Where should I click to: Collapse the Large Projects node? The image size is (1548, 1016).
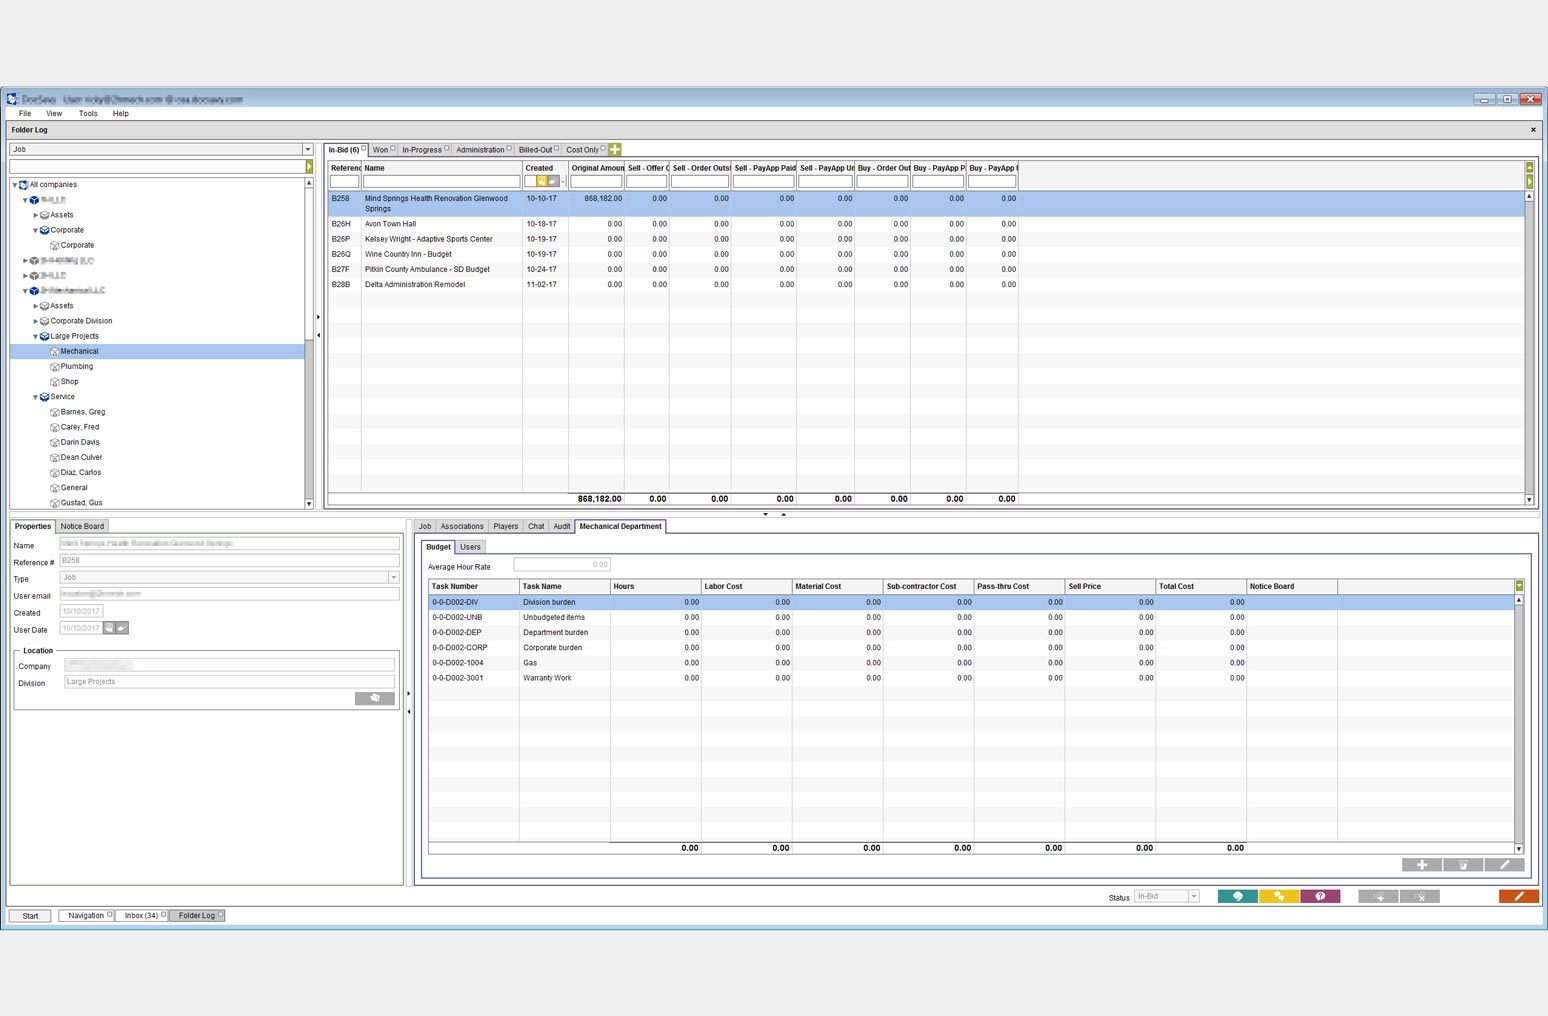click(x=35, y=337)
